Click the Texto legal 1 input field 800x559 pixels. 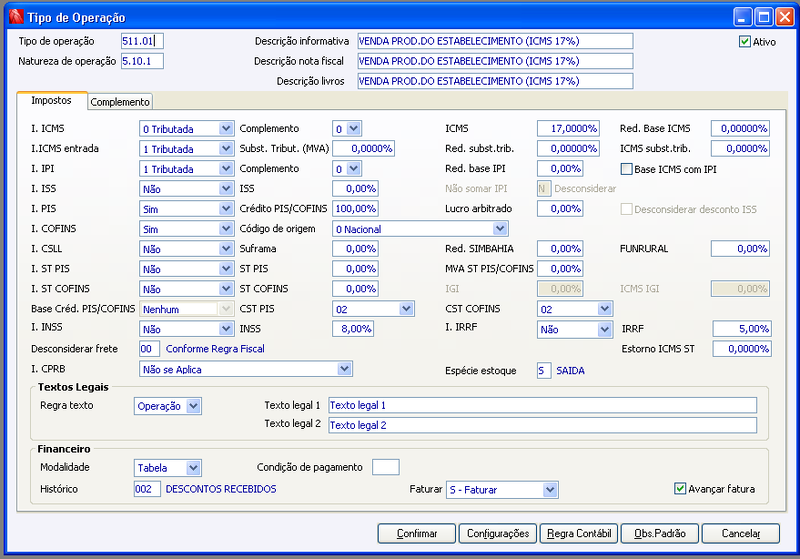[542, 405]
